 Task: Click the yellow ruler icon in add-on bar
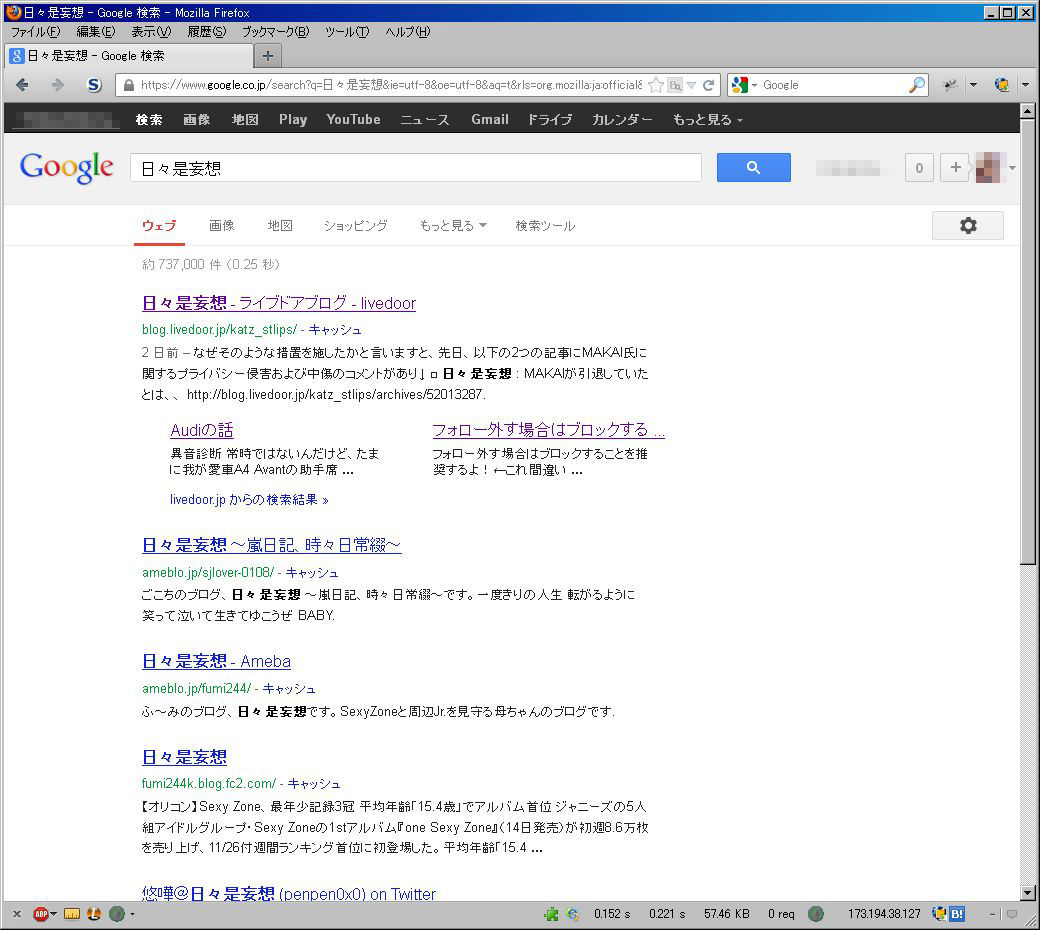tap(72, 914)
